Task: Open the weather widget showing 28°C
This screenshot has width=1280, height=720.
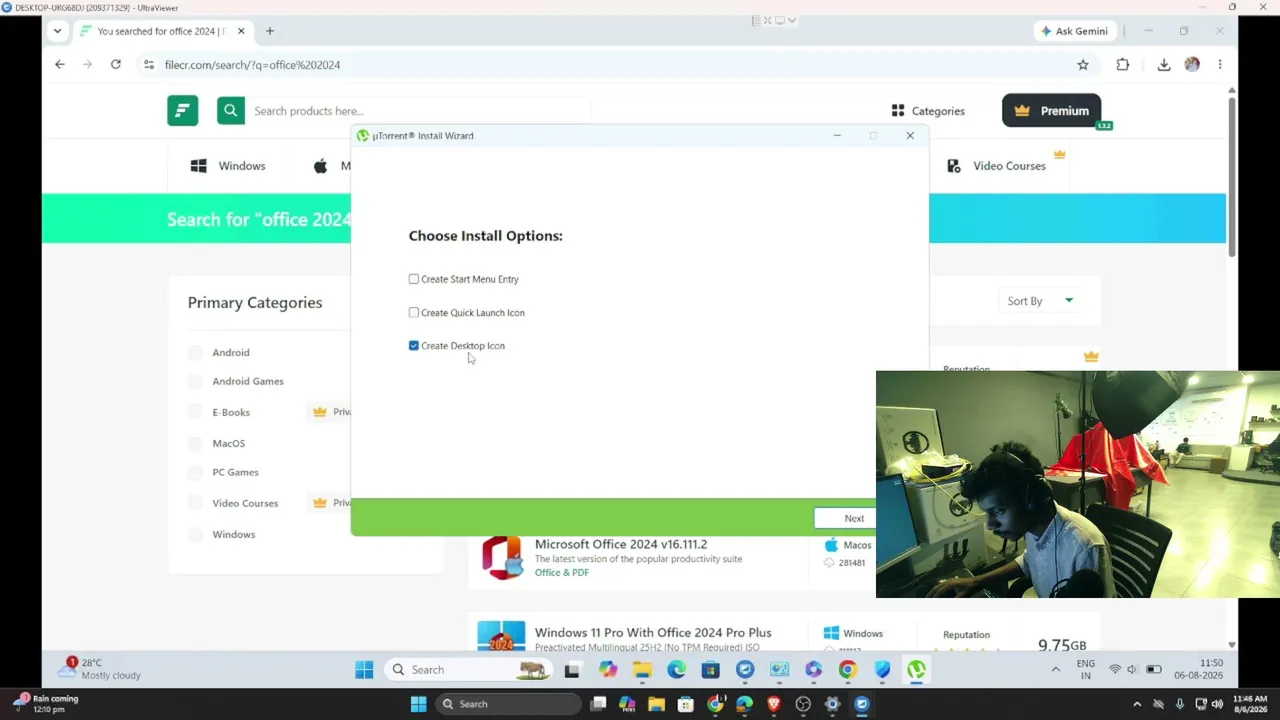Action: (98, 669)
